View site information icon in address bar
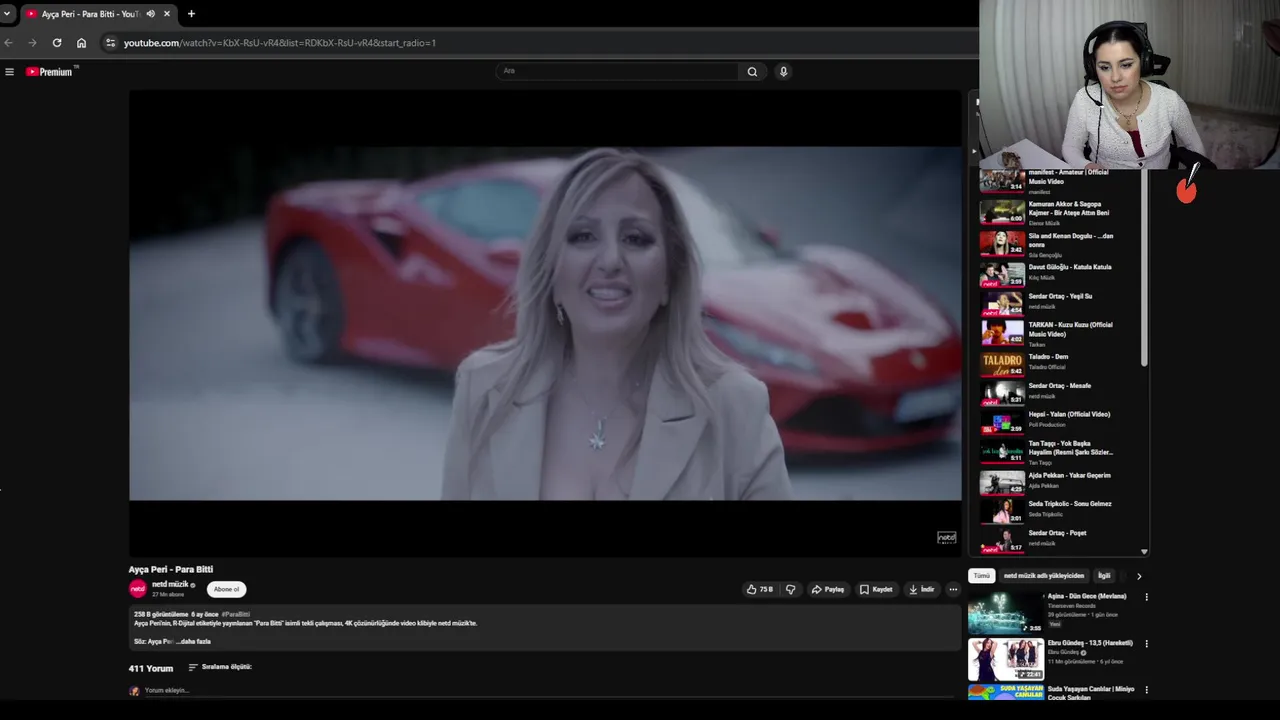 tap(111, 43)
